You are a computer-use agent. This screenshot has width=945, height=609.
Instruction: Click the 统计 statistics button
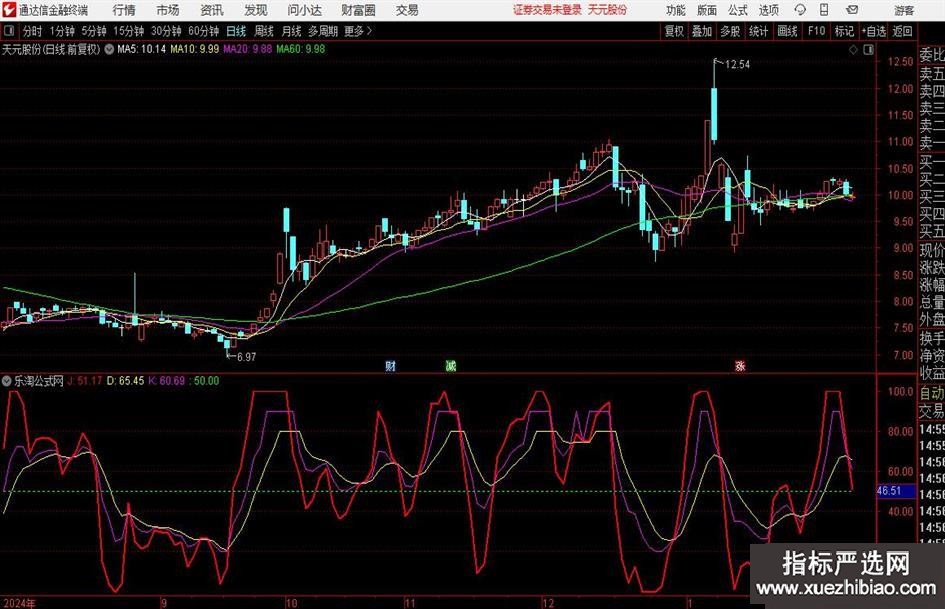(758, 31)
